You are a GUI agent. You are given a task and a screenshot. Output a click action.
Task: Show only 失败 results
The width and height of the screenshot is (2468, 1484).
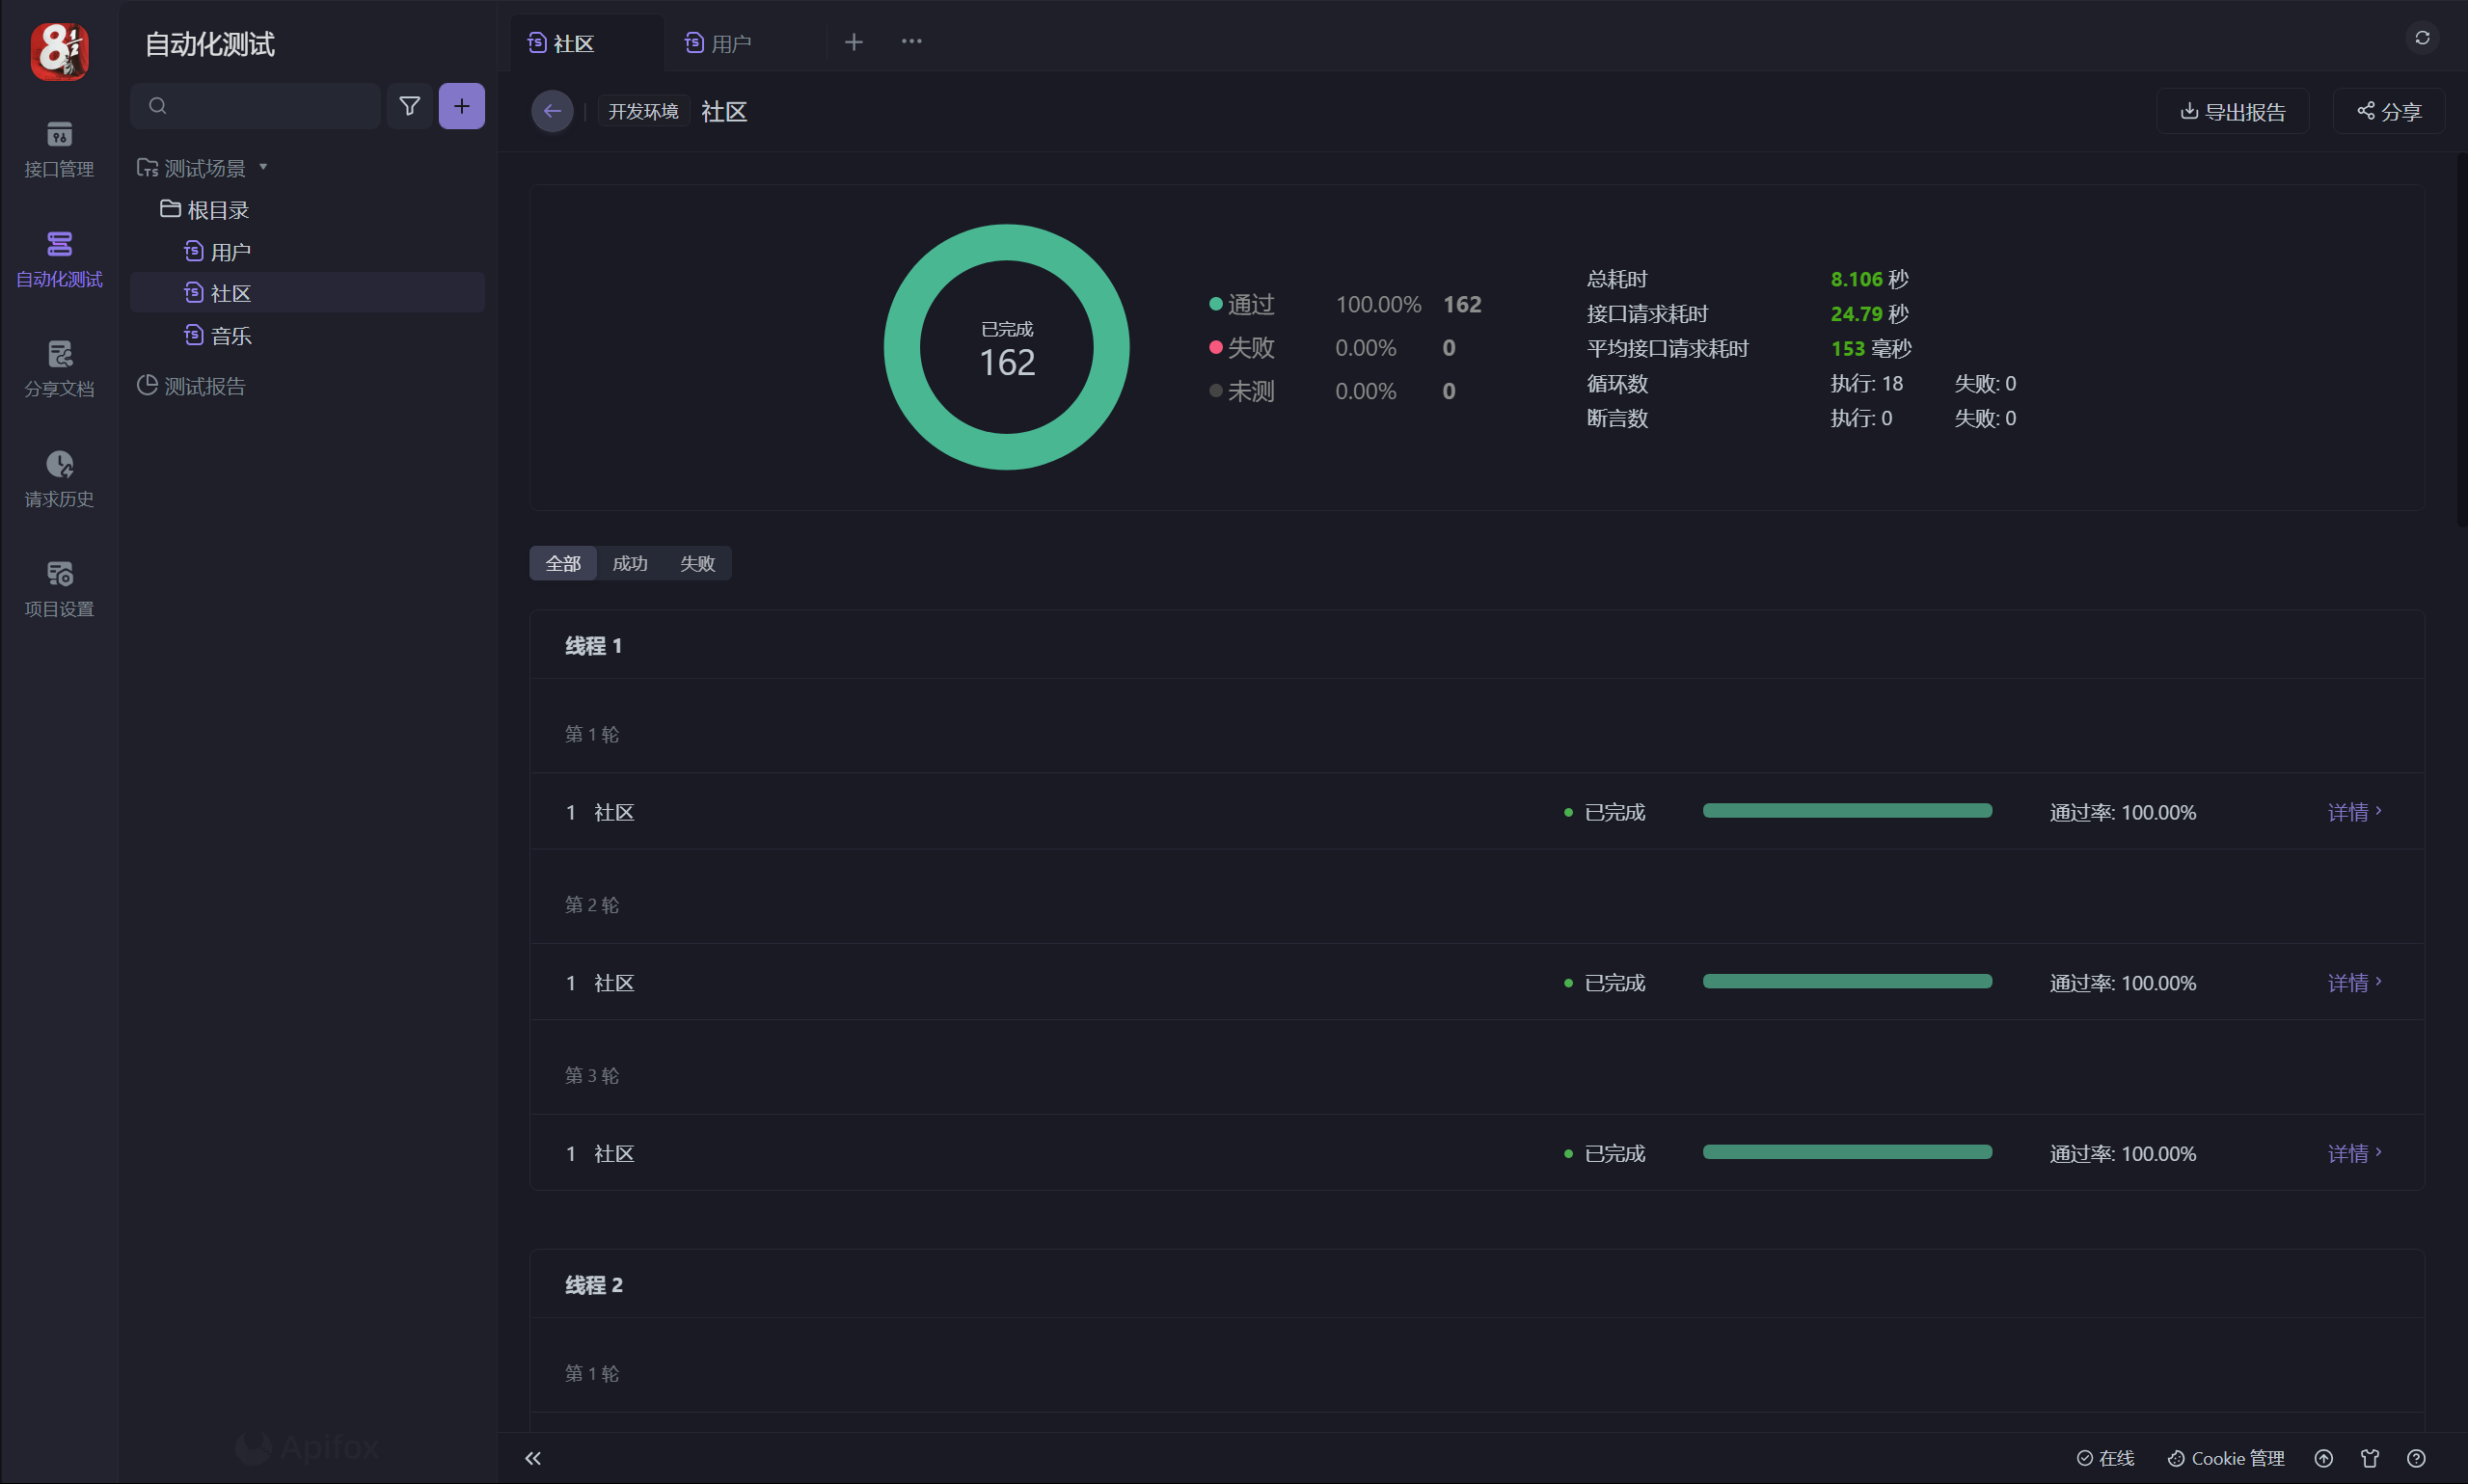(697, 563)
